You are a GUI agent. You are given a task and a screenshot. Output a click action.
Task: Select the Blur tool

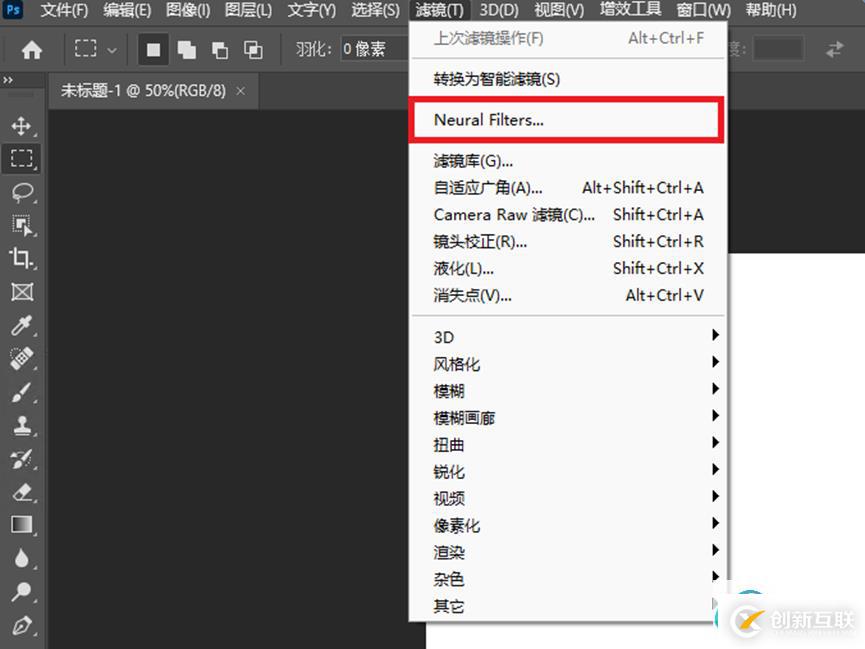tap(22, 558)
